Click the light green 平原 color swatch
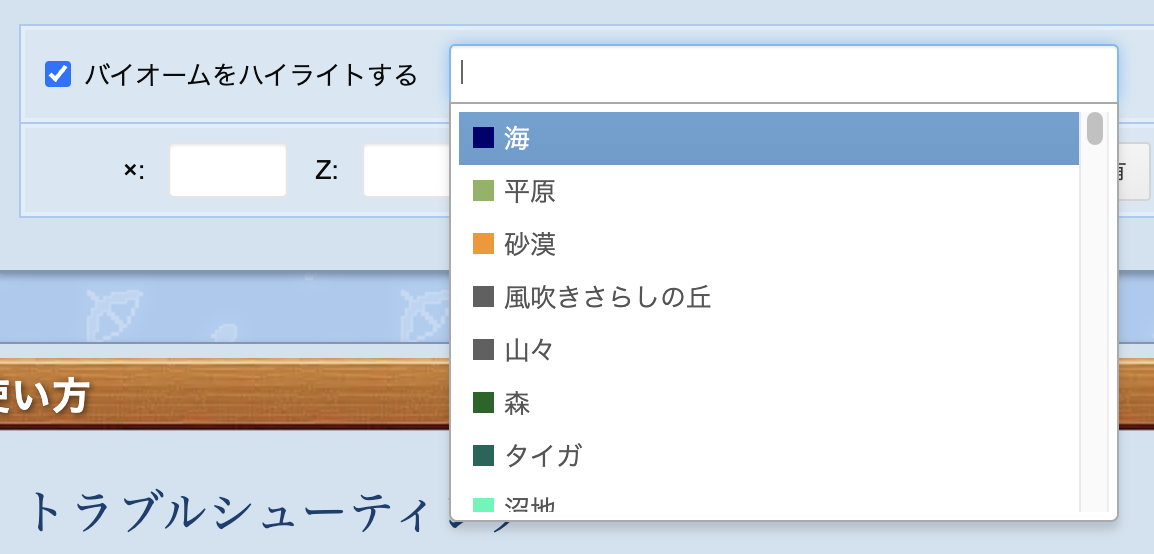The height and width of the screenshot is (554, 1154). (x=484, y=191)
